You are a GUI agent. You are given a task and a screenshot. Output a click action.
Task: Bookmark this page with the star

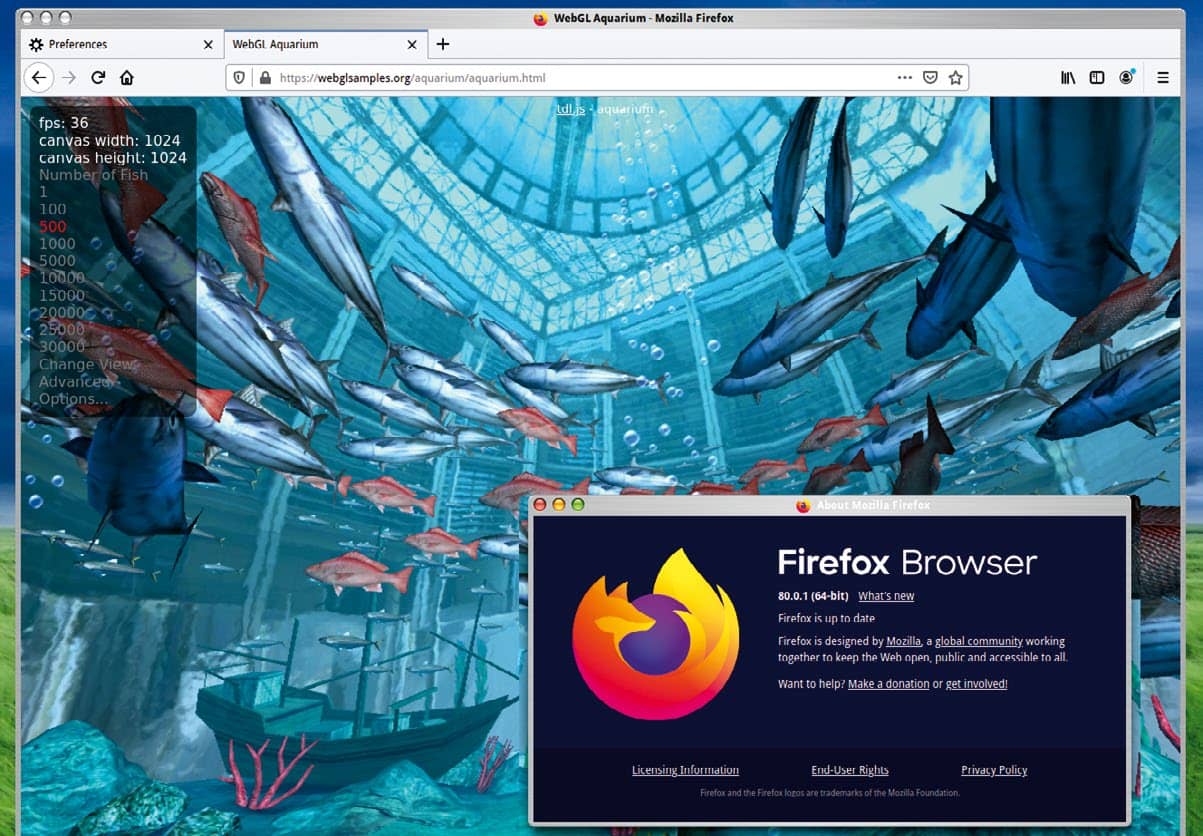click(955, 77)
